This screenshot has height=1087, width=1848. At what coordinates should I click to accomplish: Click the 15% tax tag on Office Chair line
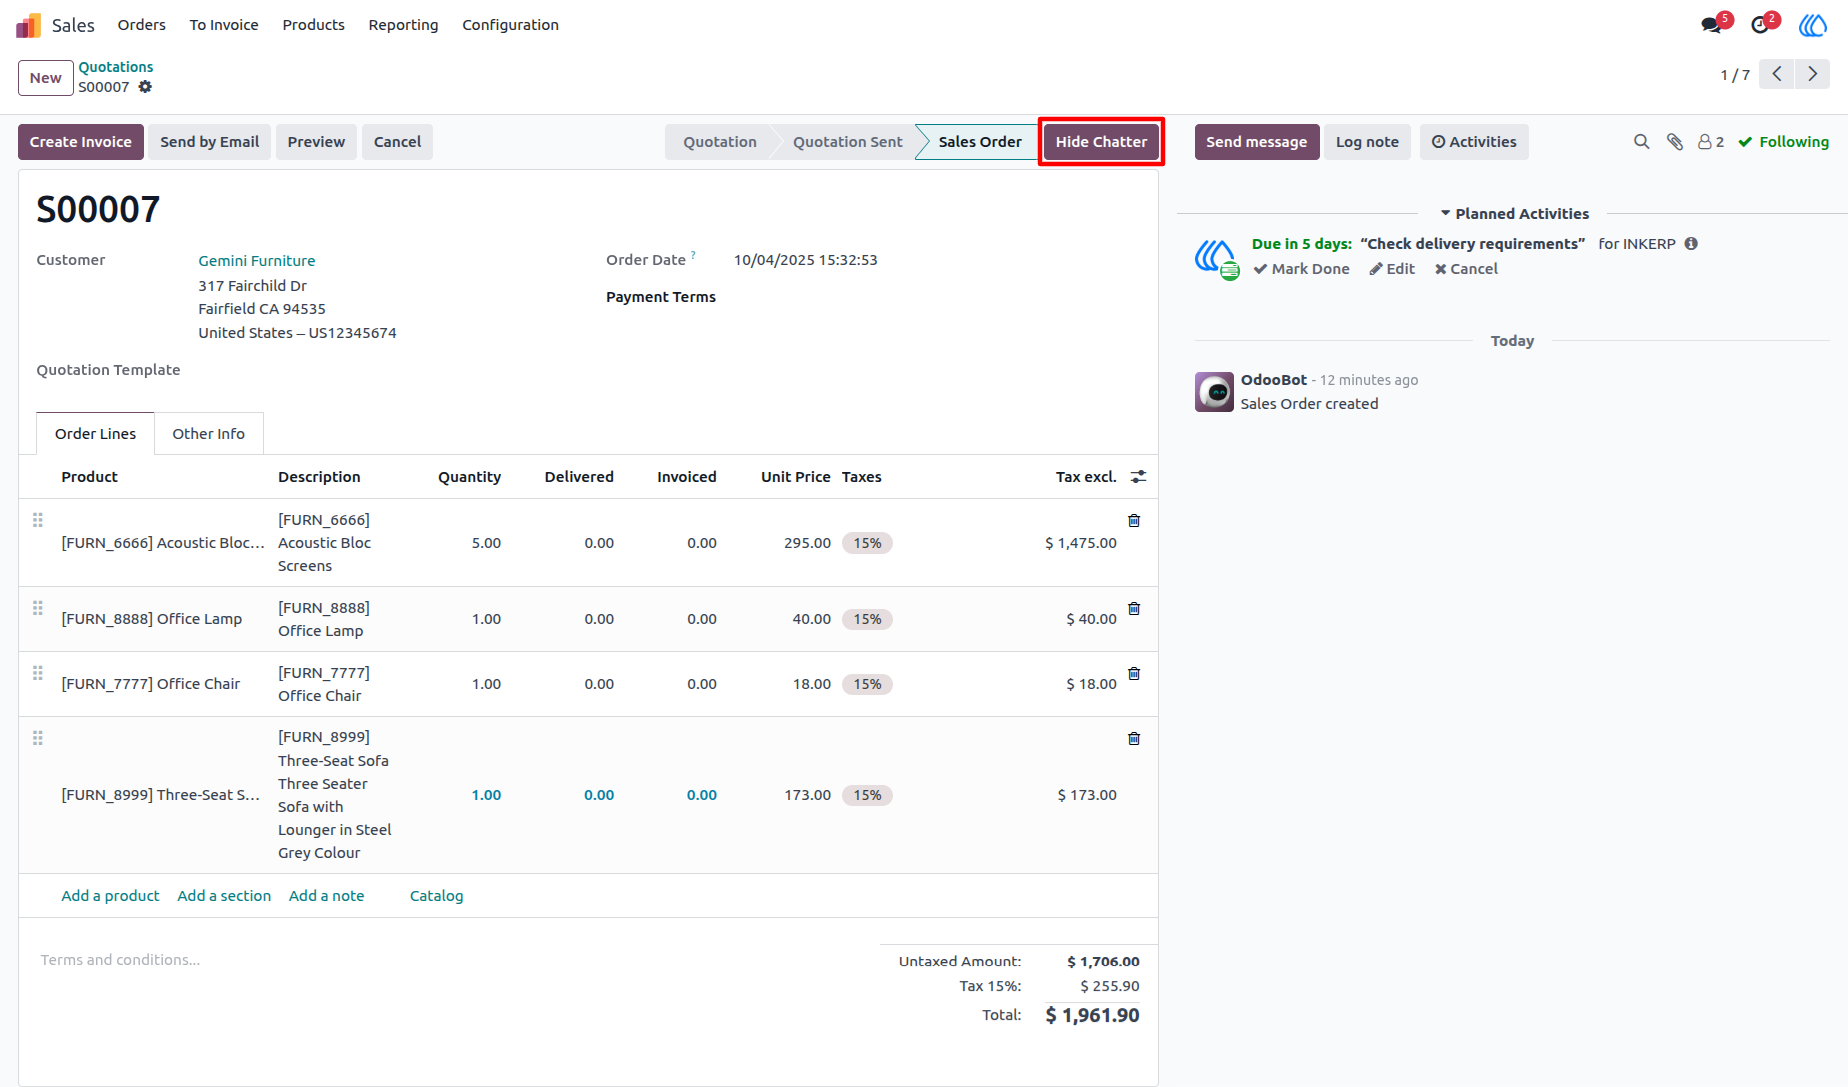pyautogui.click(x=867, y=684)
